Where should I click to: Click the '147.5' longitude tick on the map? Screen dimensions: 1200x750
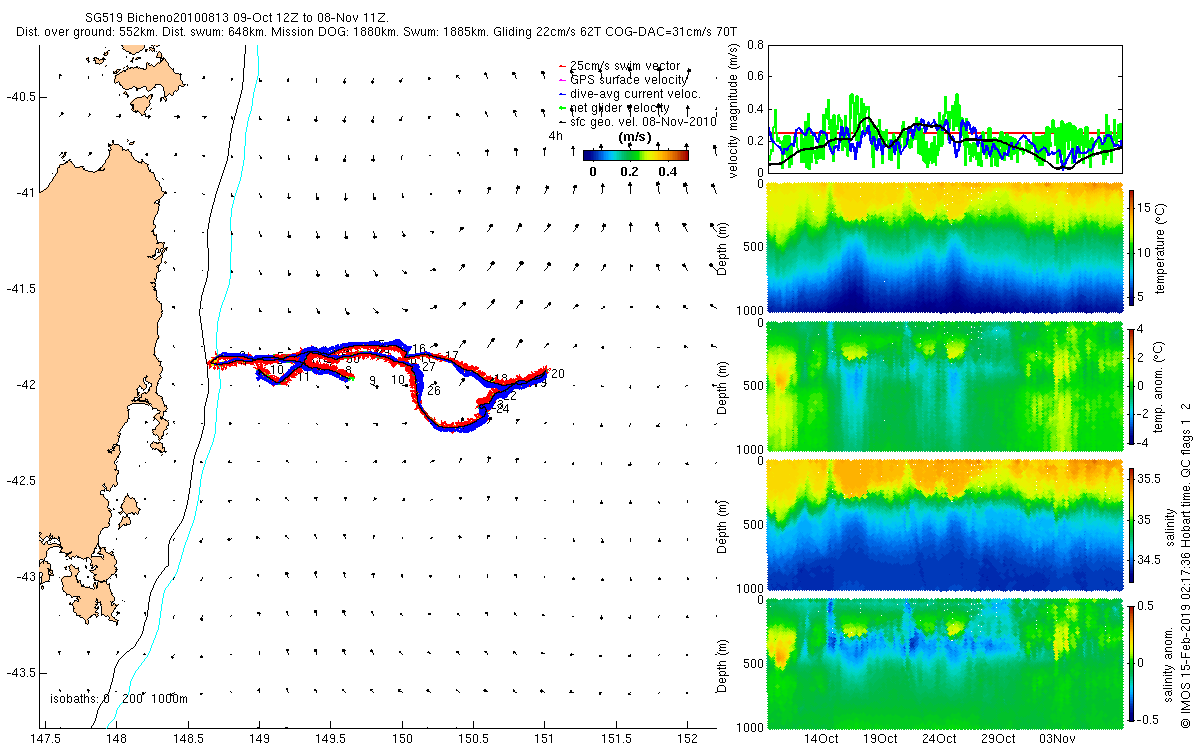click(x=45, y=738)
